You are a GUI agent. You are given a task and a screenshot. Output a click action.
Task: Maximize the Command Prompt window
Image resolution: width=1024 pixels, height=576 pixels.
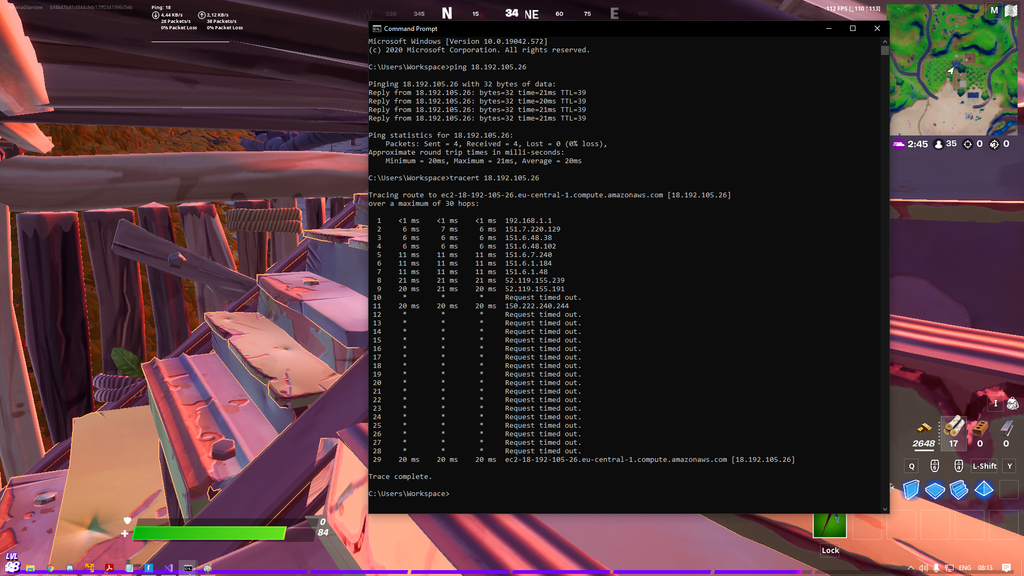click(x=852, y=28)
